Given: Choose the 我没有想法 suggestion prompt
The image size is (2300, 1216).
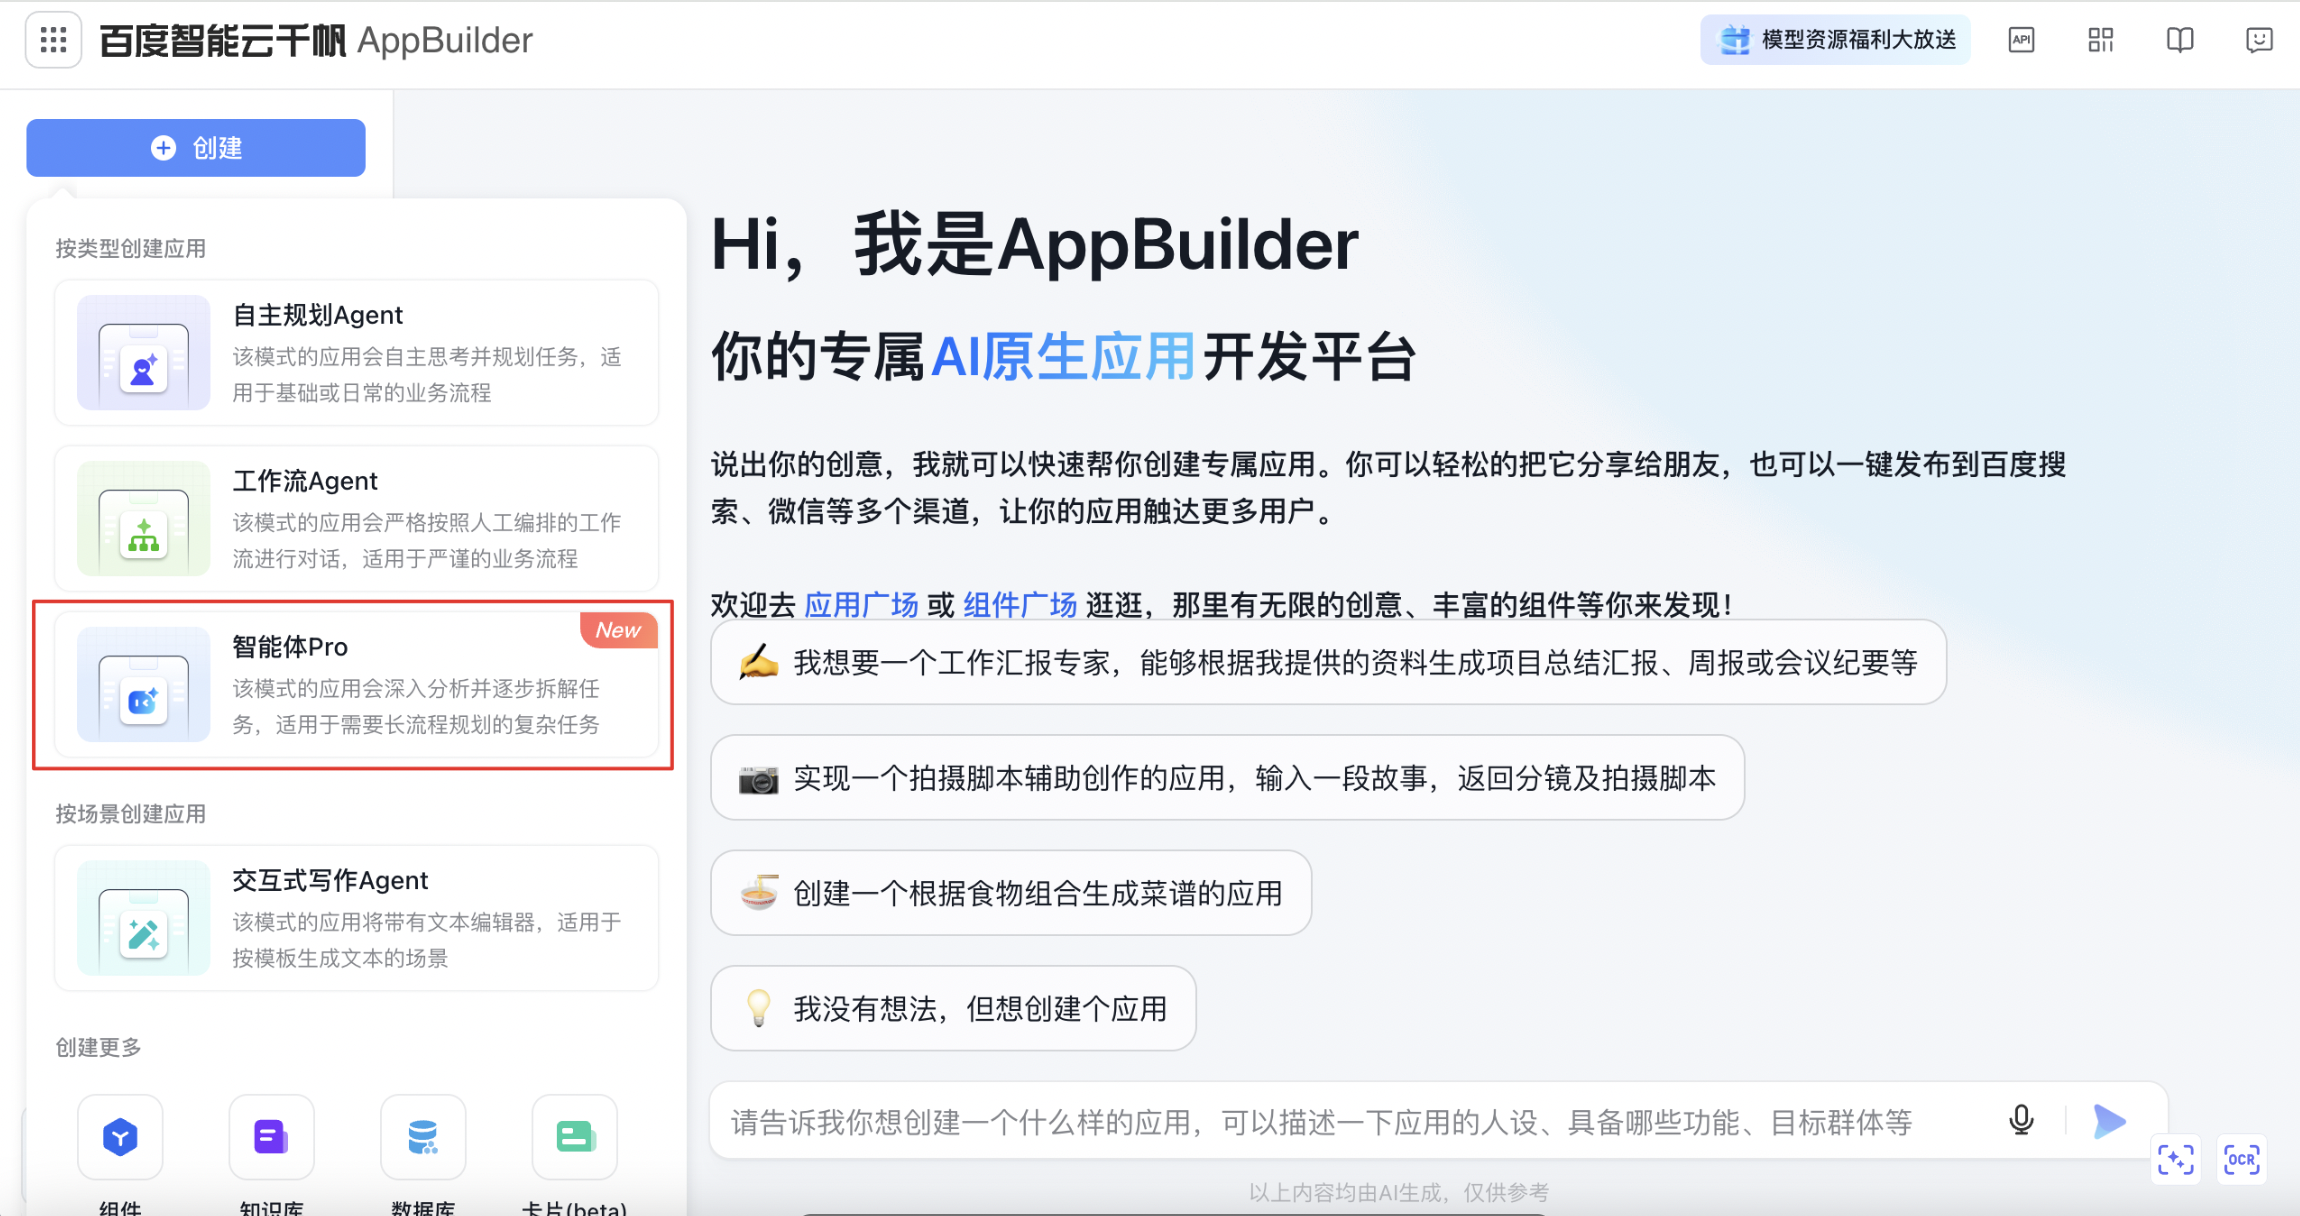Looking at the screenshot, I should (953, 1008).
